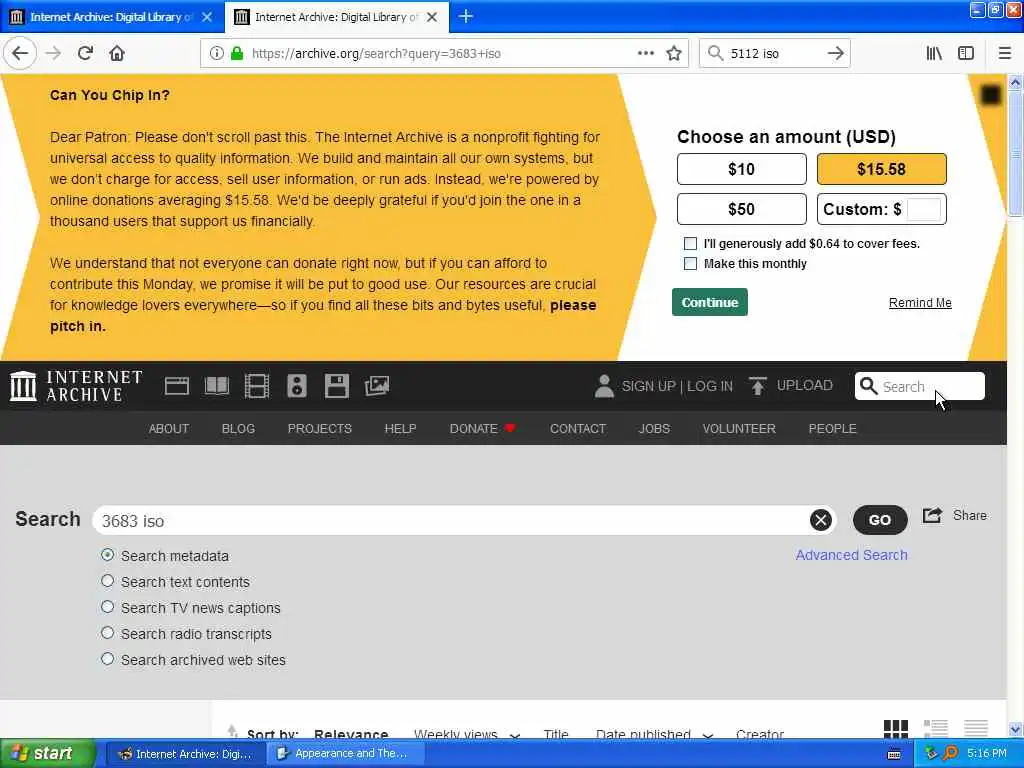Screen dimensions: 1024x768
Task: Enable Make this monthly checkbox
Action: tap(690, 263)
